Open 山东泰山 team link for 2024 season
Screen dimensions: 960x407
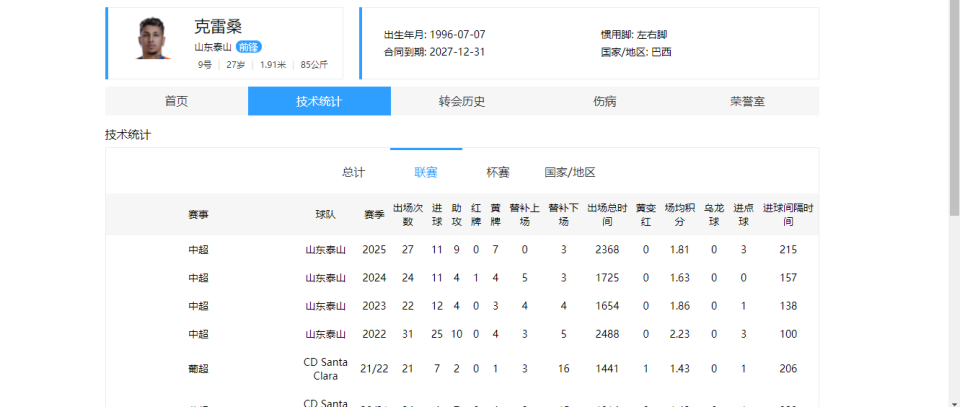click(325, 277)
